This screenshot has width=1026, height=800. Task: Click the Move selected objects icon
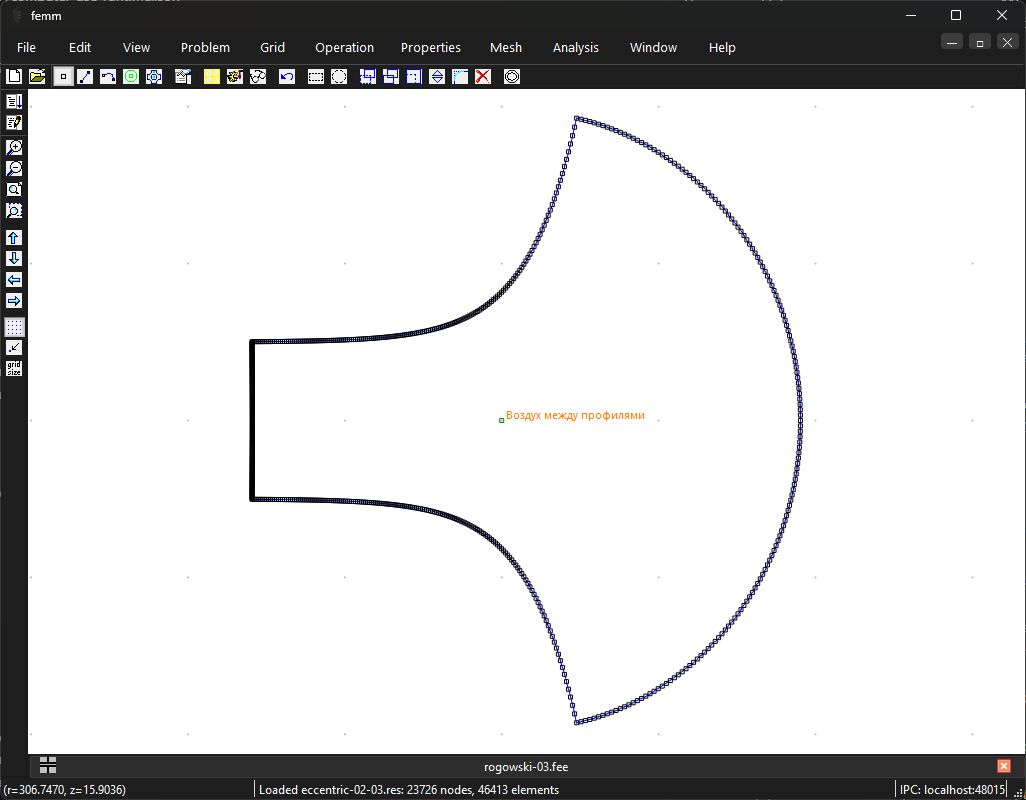pos(368,77)
